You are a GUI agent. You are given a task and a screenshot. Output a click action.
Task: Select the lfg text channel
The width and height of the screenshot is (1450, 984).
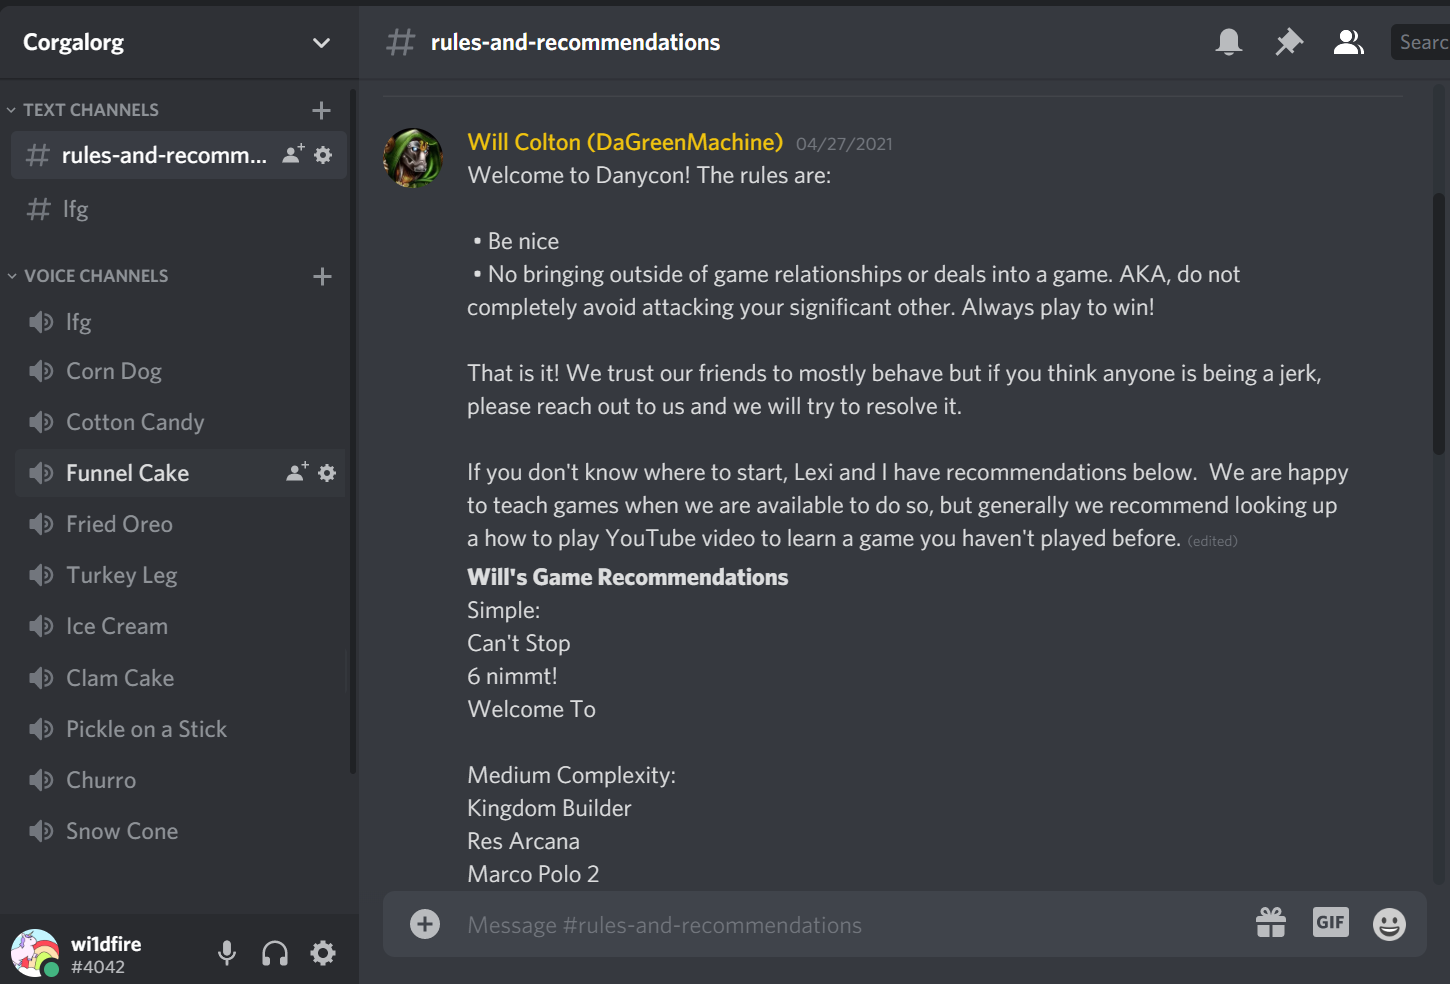point(178,209)
